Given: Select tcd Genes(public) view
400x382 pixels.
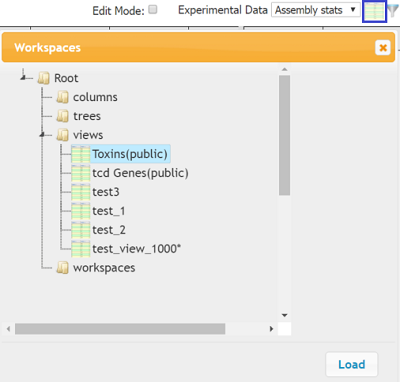Looking at the screenshot, I should [140, 173].
